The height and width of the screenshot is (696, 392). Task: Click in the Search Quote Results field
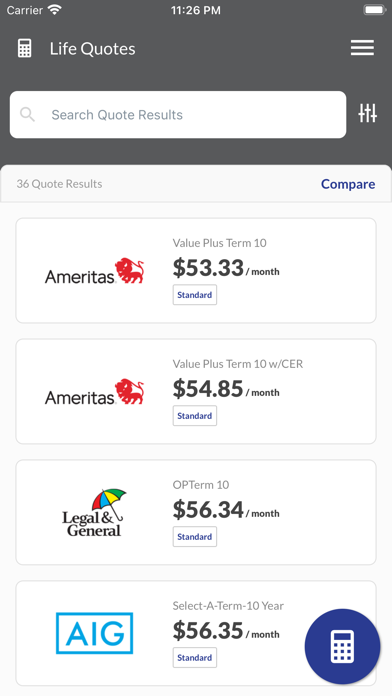178,115
